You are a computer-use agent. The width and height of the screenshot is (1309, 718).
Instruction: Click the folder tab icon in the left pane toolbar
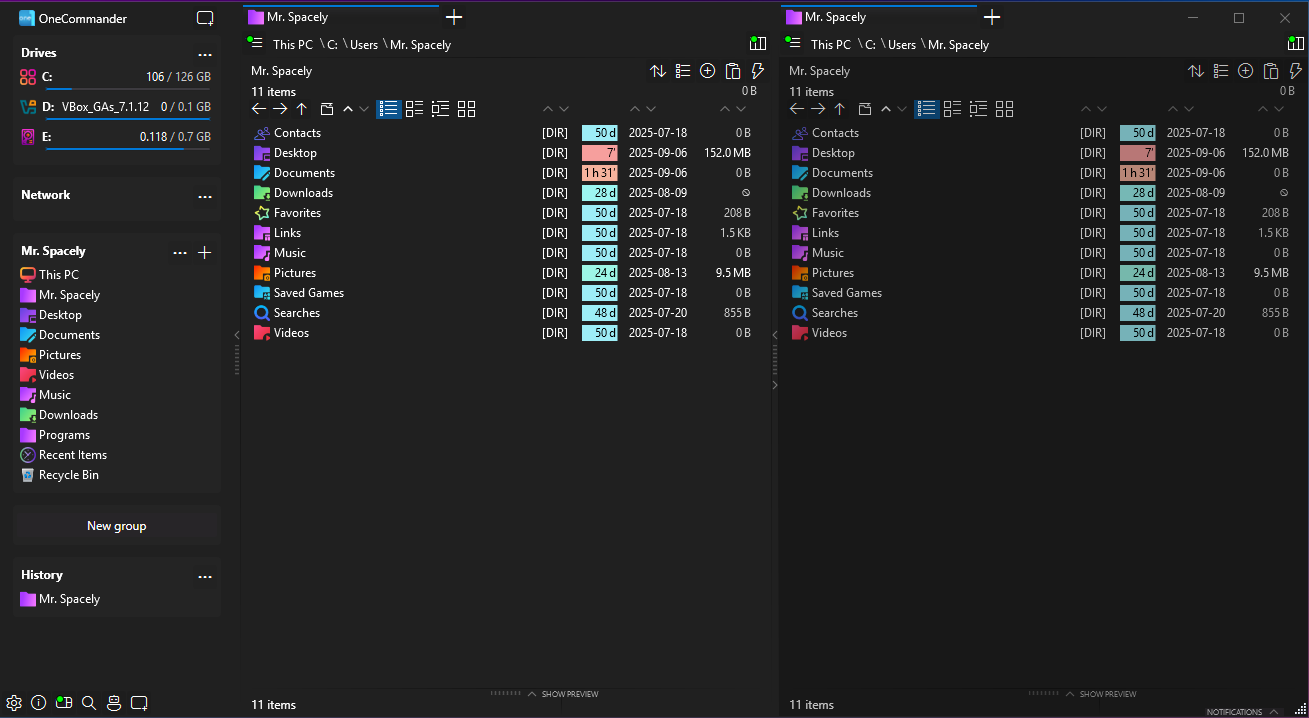click(327, 109)
